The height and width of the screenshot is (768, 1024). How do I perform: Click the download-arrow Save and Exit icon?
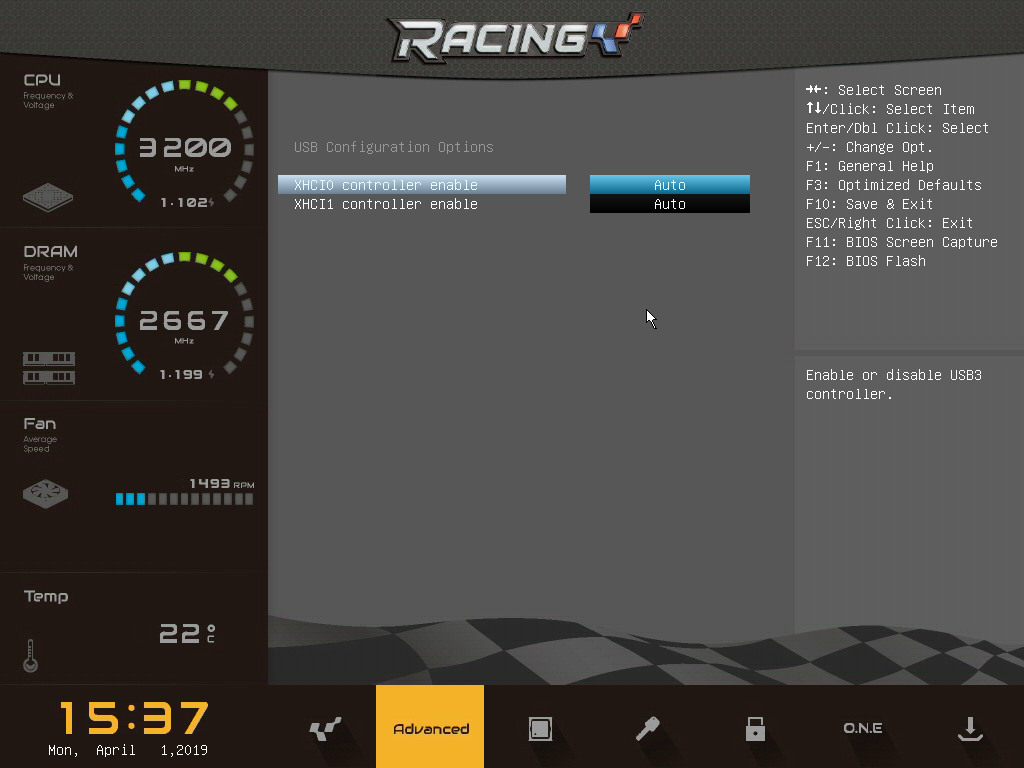970,727
